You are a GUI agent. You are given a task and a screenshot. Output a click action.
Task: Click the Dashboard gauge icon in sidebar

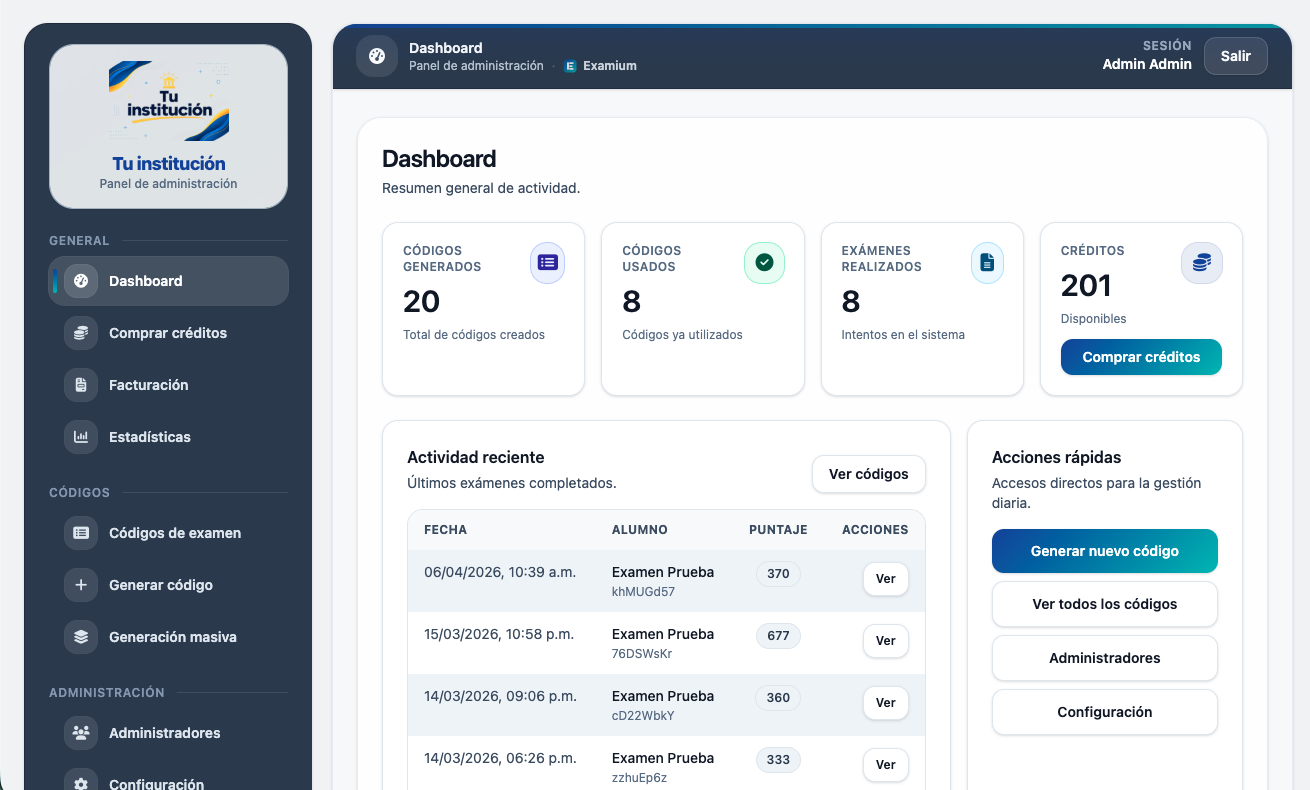tap(81, 281)
